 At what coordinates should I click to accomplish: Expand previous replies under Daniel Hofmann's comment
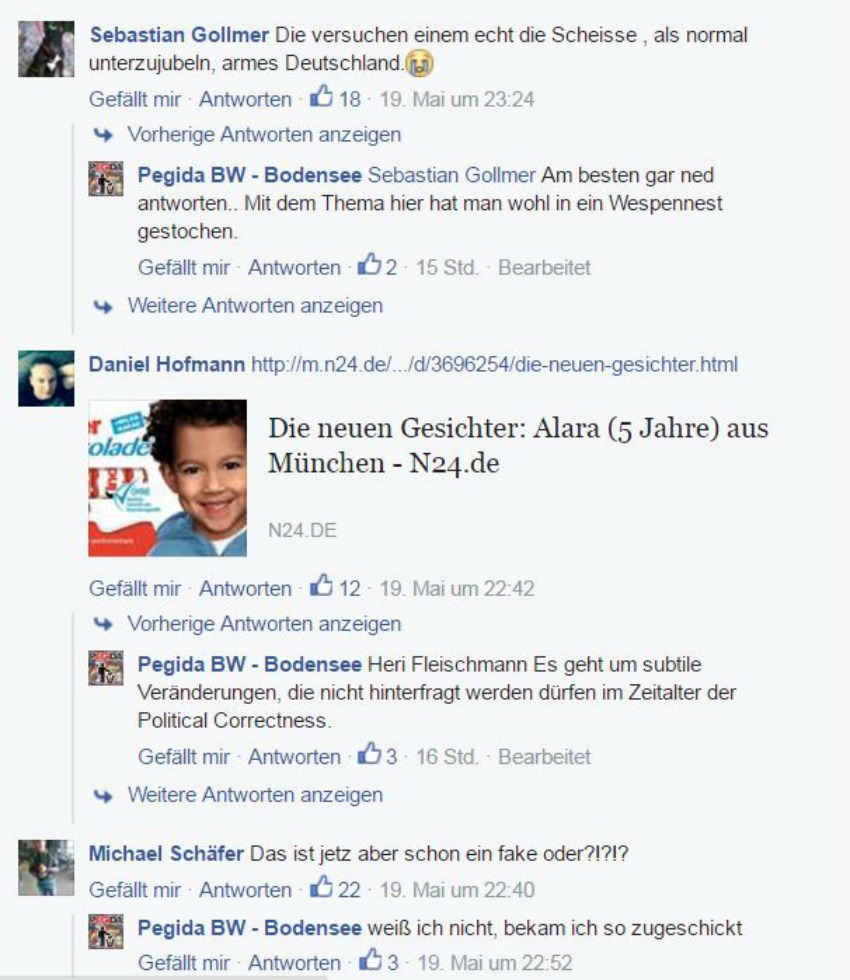click(x=264, y=624)
